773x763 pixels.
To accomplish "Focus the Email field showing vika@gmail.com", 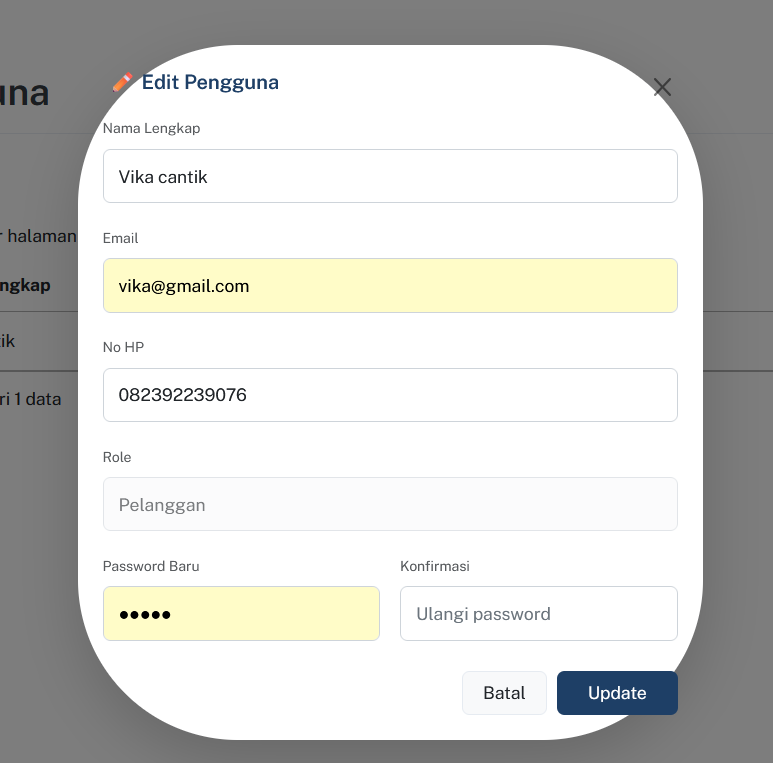I will [x=390, y=285].
